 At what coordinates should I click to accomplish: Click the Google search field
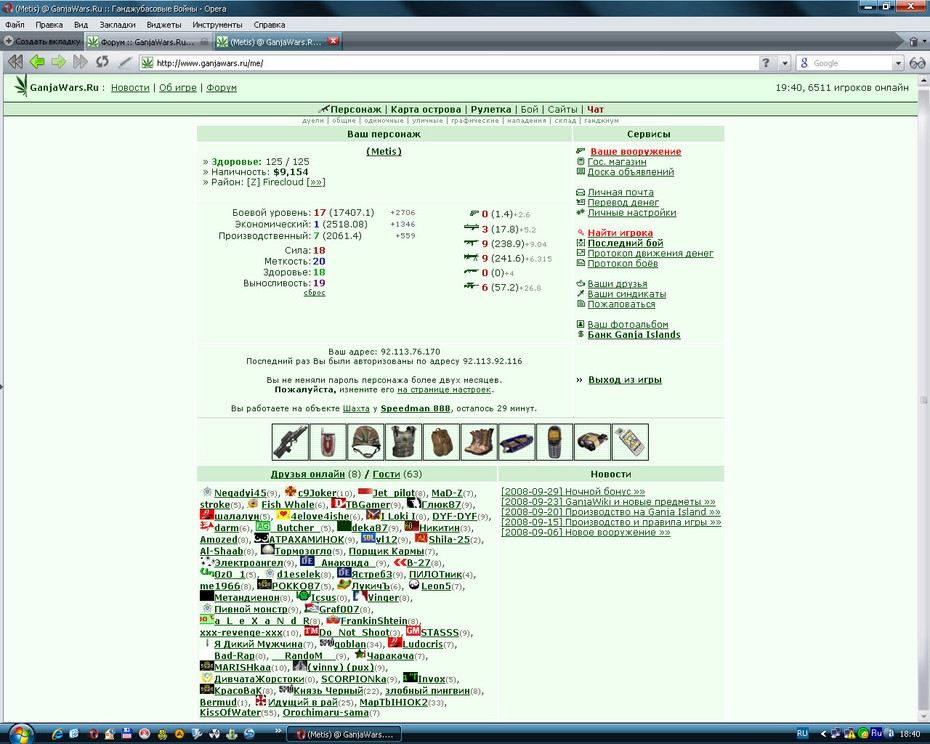pyautogui.click(x=851, y=63)
